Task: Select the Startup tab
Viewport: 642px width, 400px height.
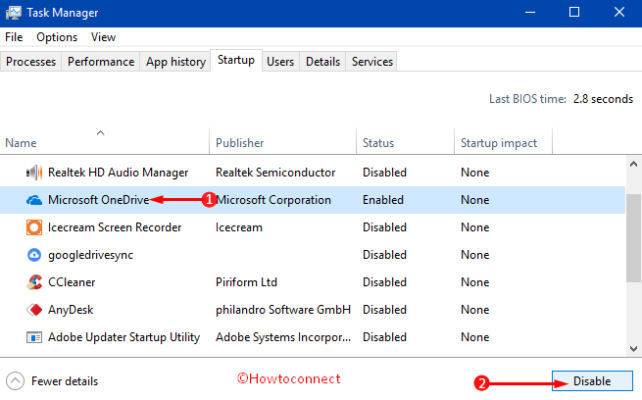Action: coord(236,60)
